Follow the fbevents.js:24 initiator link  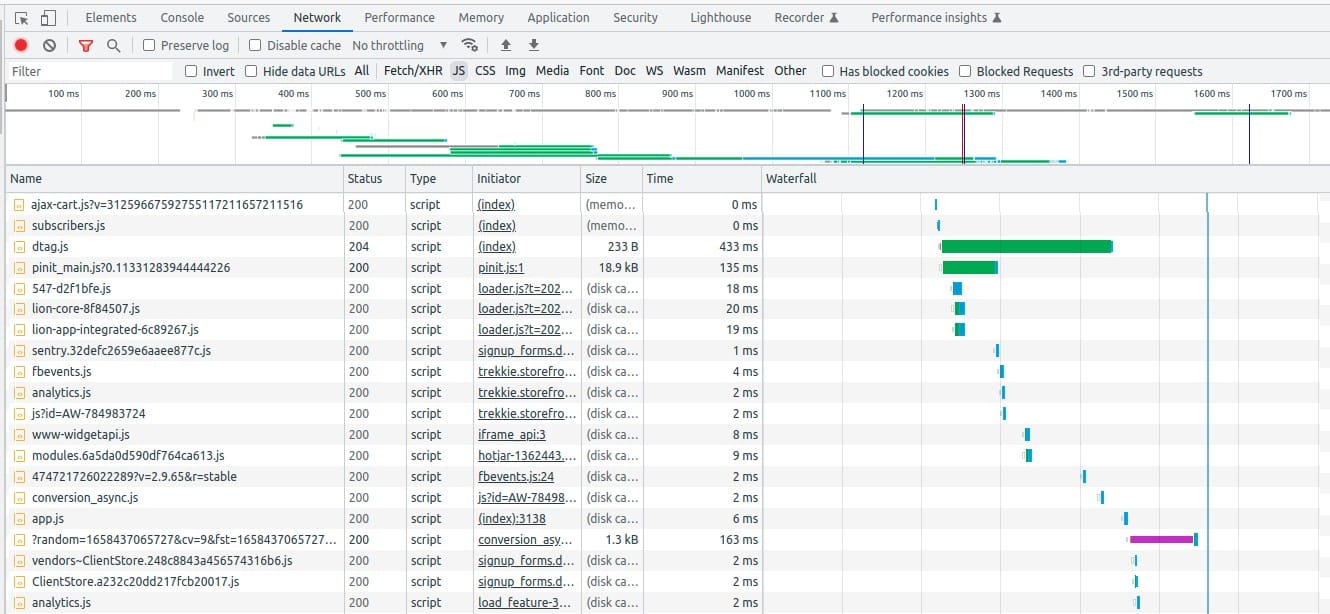pos(516,476)
